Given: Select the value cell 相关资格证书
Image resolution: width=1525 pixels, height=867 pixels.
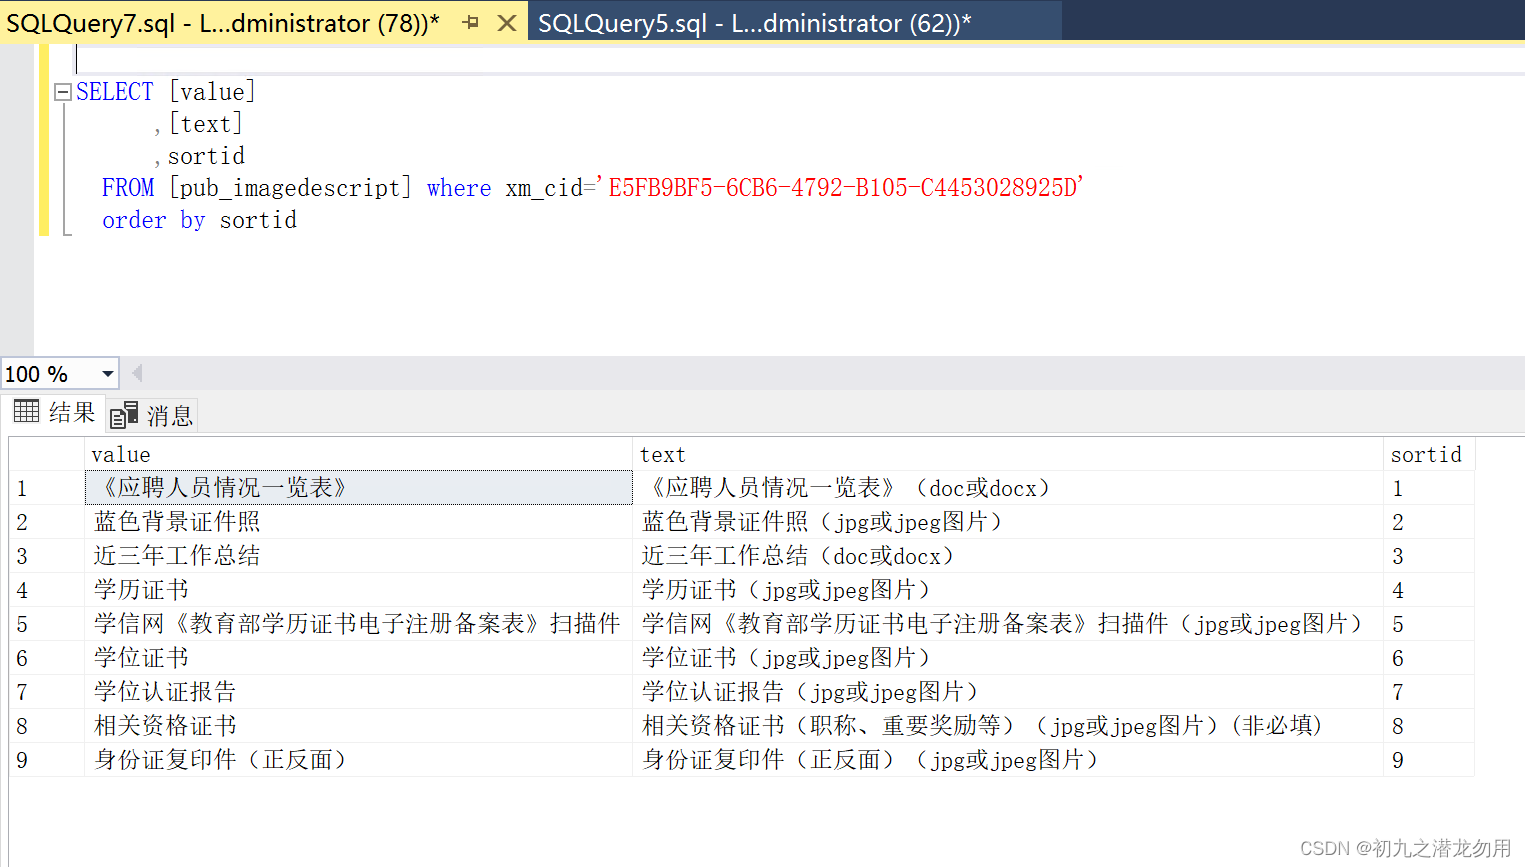Looking at the screenshot, I should tap(358, 726).
